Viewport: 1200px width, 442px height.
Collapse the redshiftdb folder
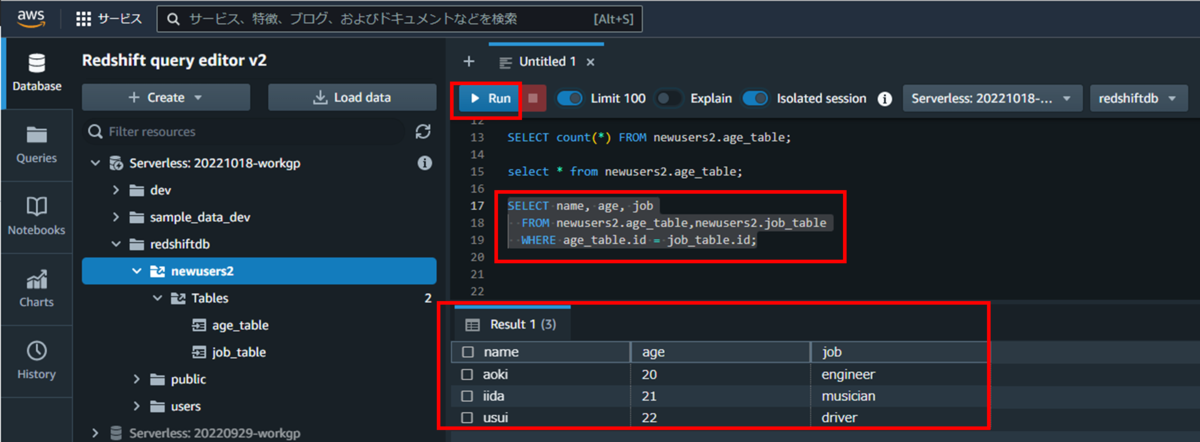[x=116, y=244]
